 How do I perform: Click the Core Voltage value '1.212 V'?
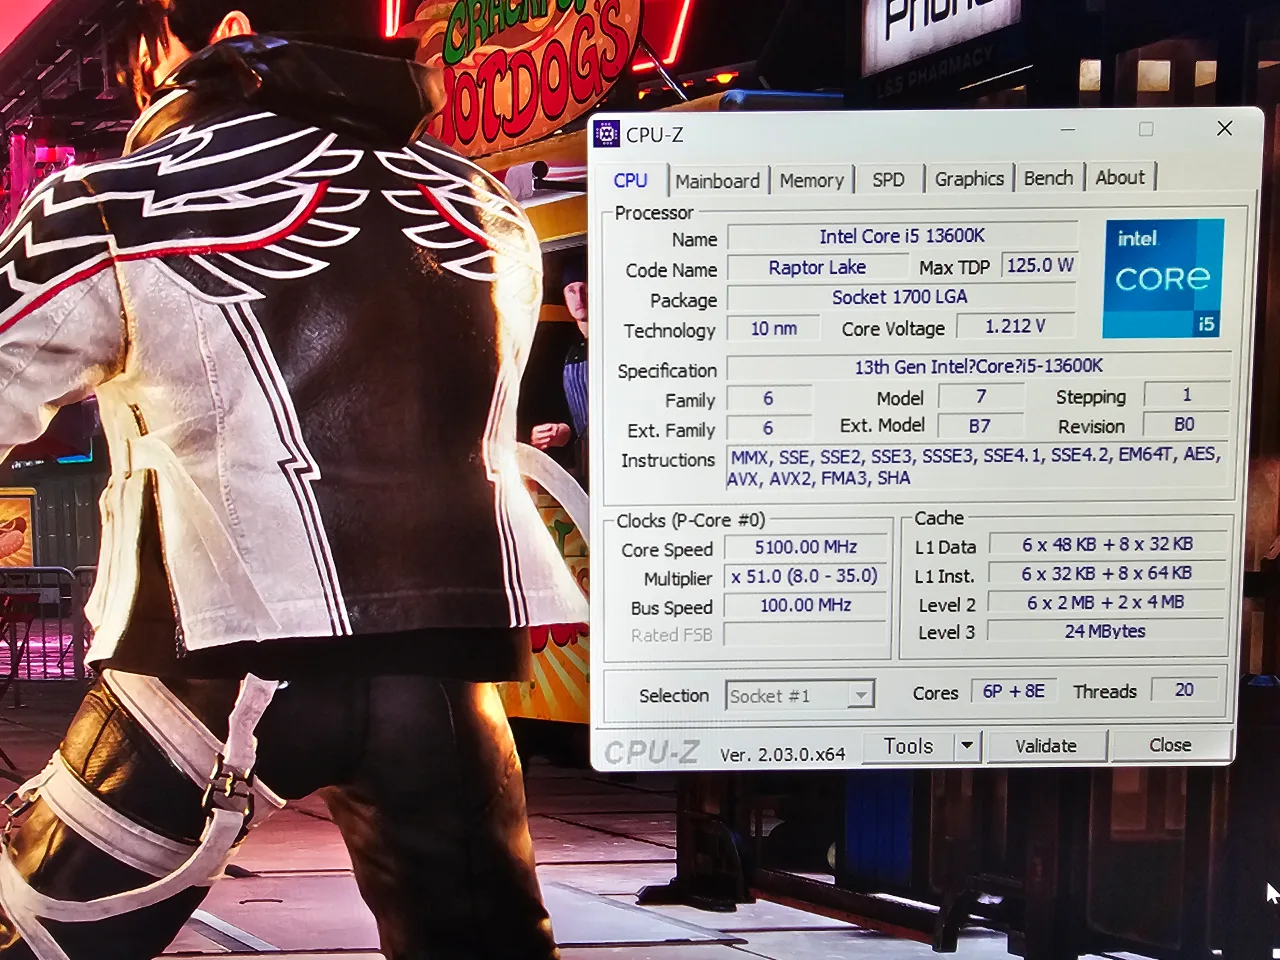[1014, 326]
